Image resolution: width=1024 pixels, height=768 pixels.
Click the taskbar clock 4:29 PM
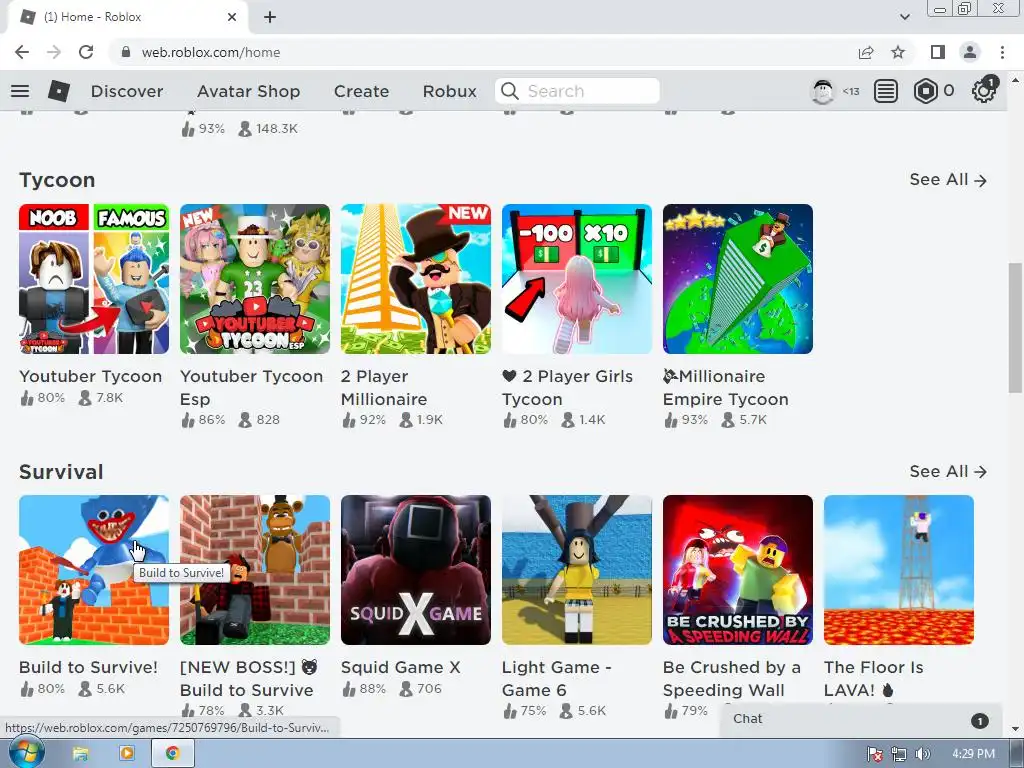[973, 754]
